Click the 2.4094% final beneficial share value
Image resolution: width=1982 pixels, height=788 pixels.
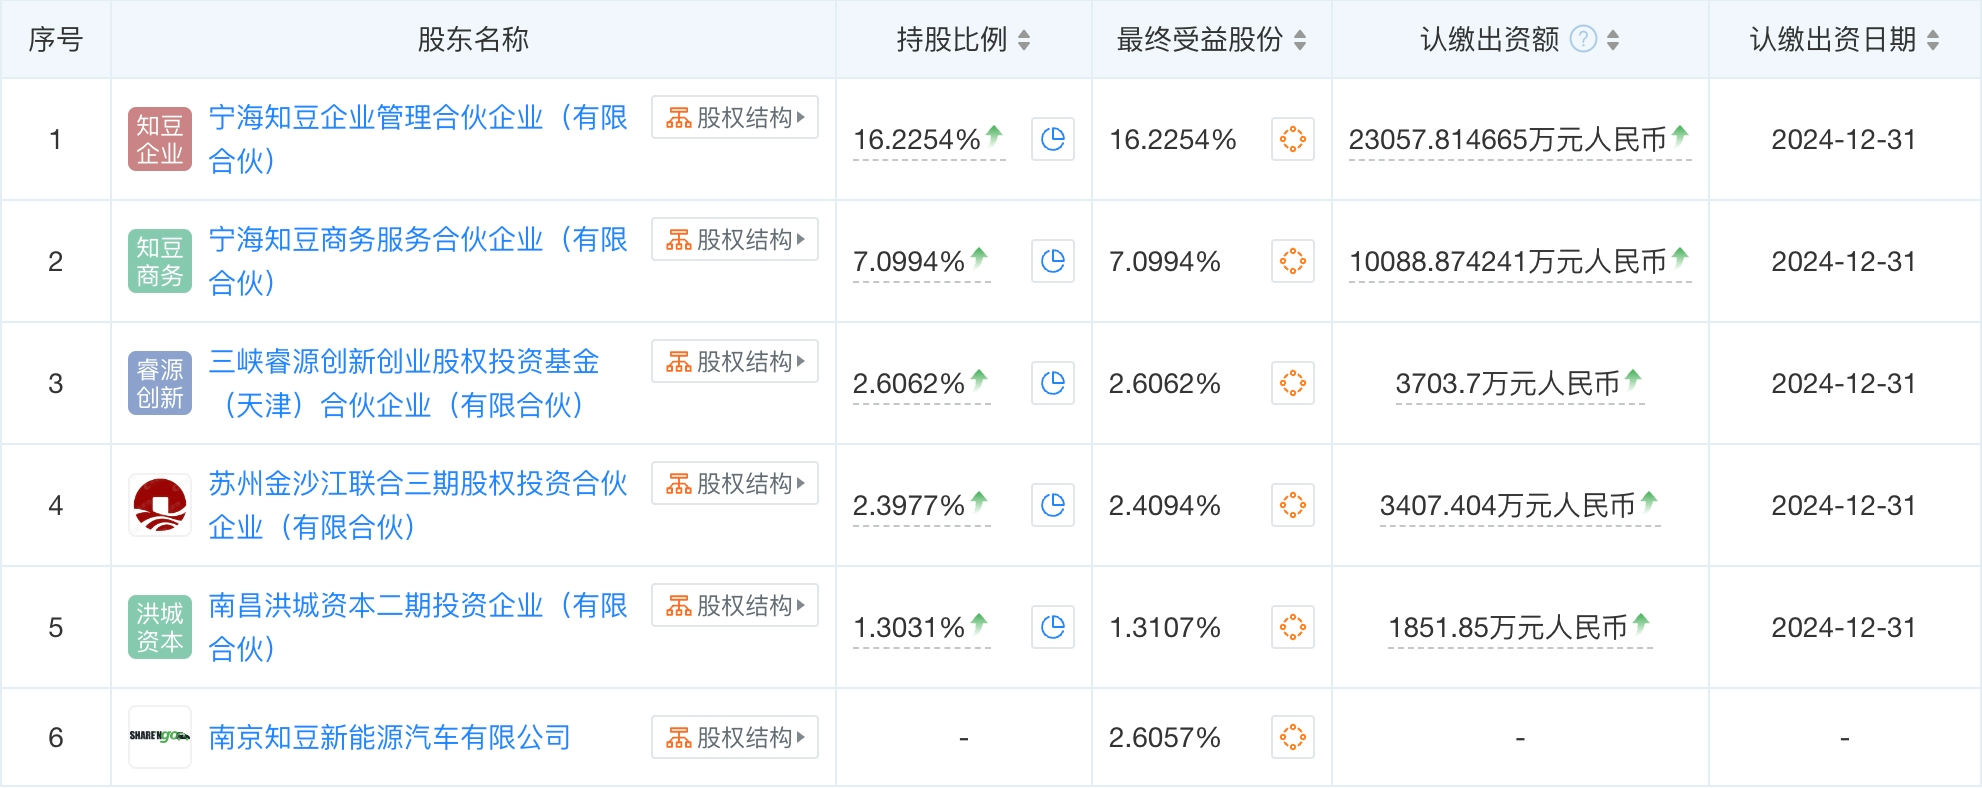pos(1165,506)
